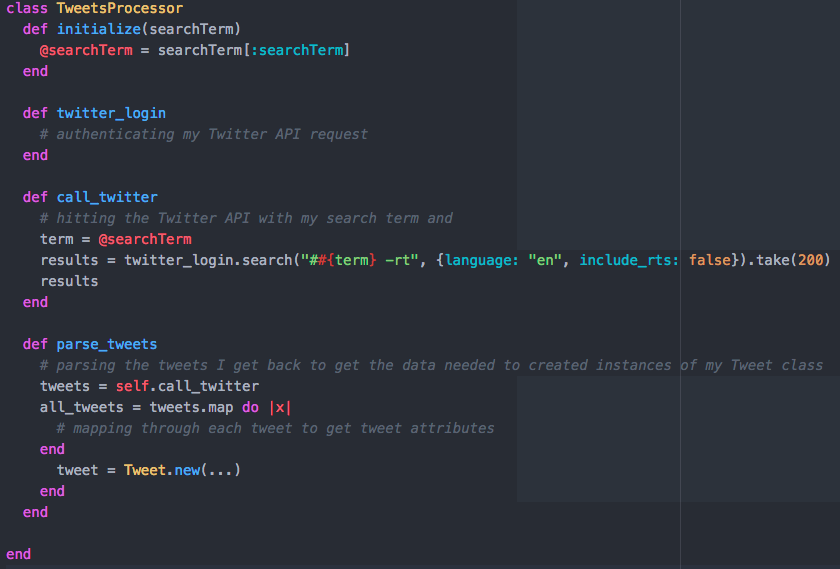The image size is (840, 569).
Task: Click the 'twitter_login' method definition name
Action: [111, 113]
